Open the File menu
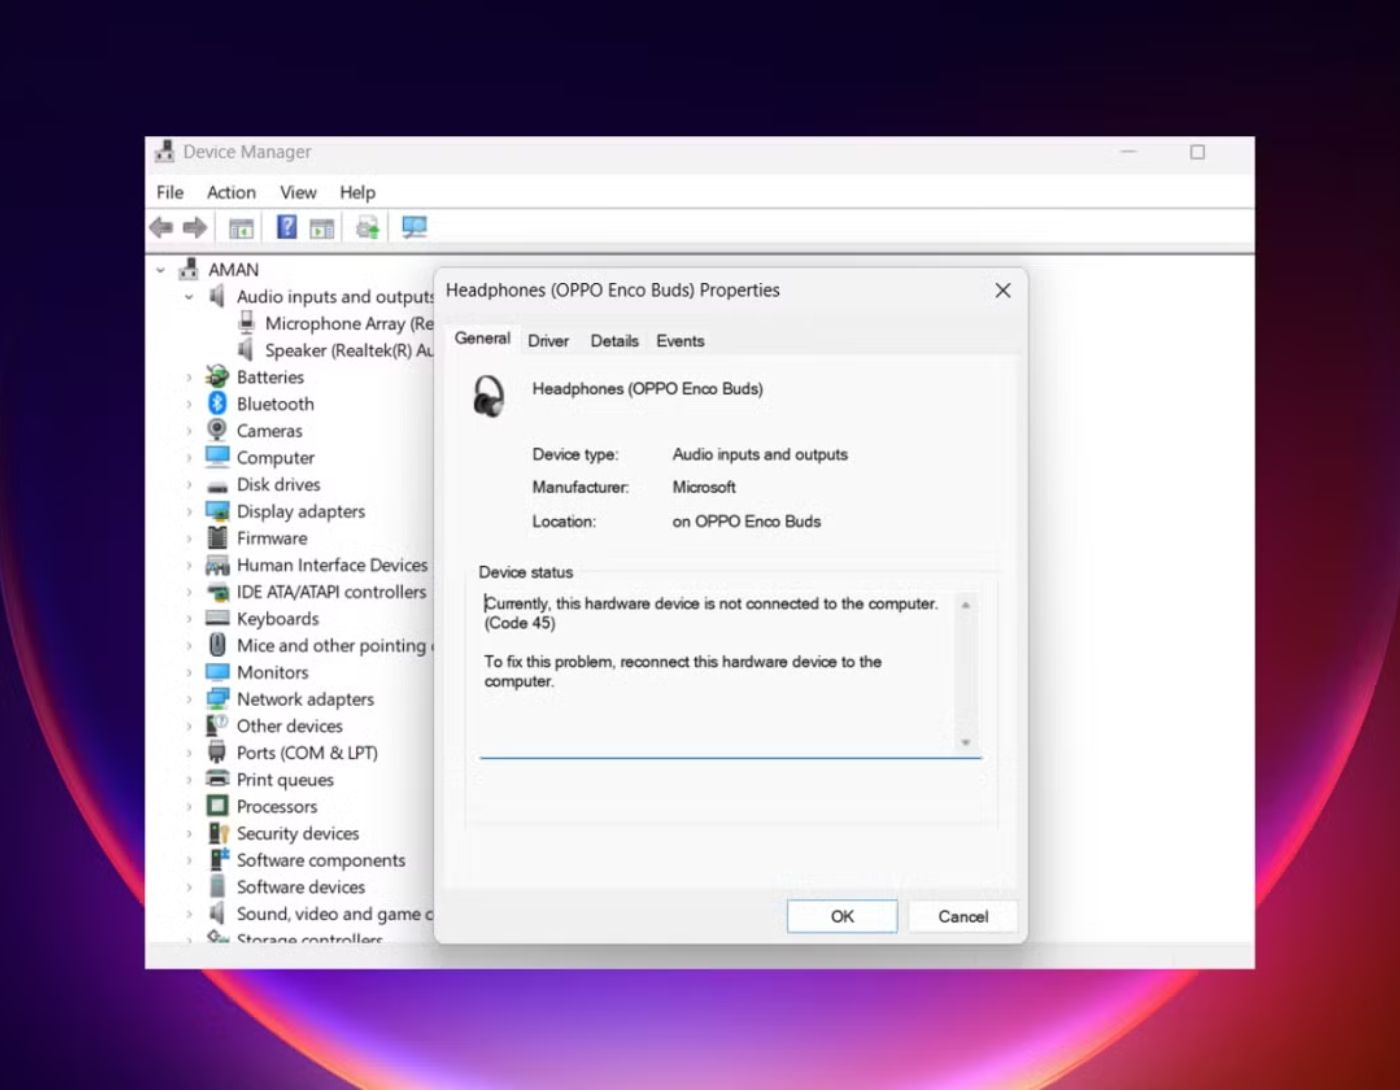This screenshot has width=1400, height=1090. click(170, 192)
